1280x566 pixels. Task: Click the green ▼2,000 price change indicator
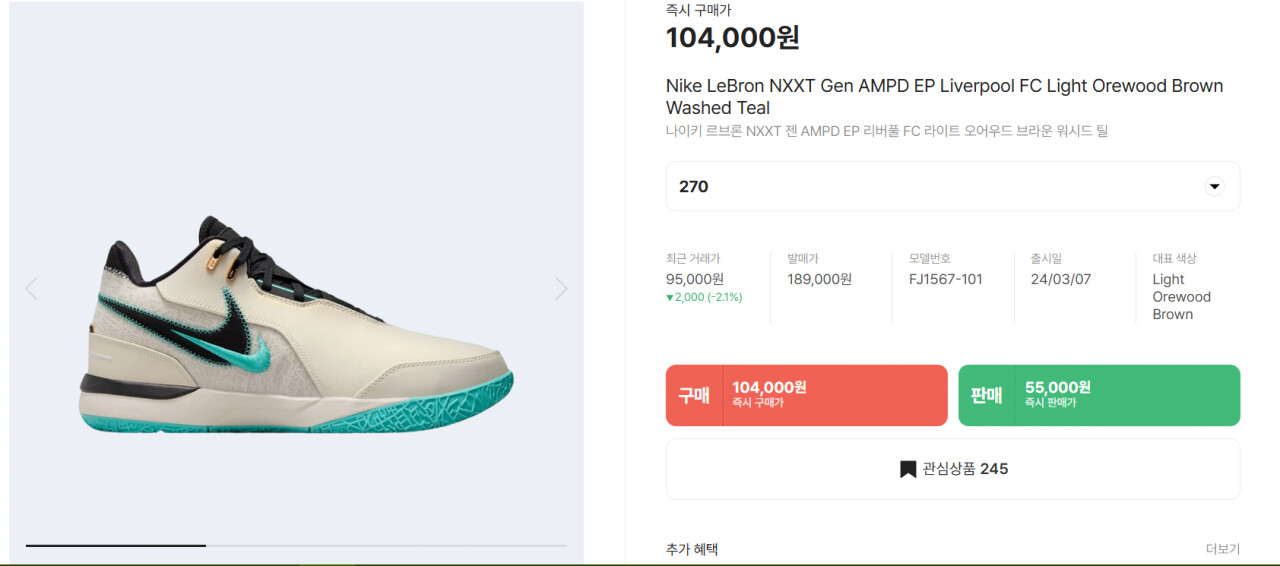[x=704, y=297]
